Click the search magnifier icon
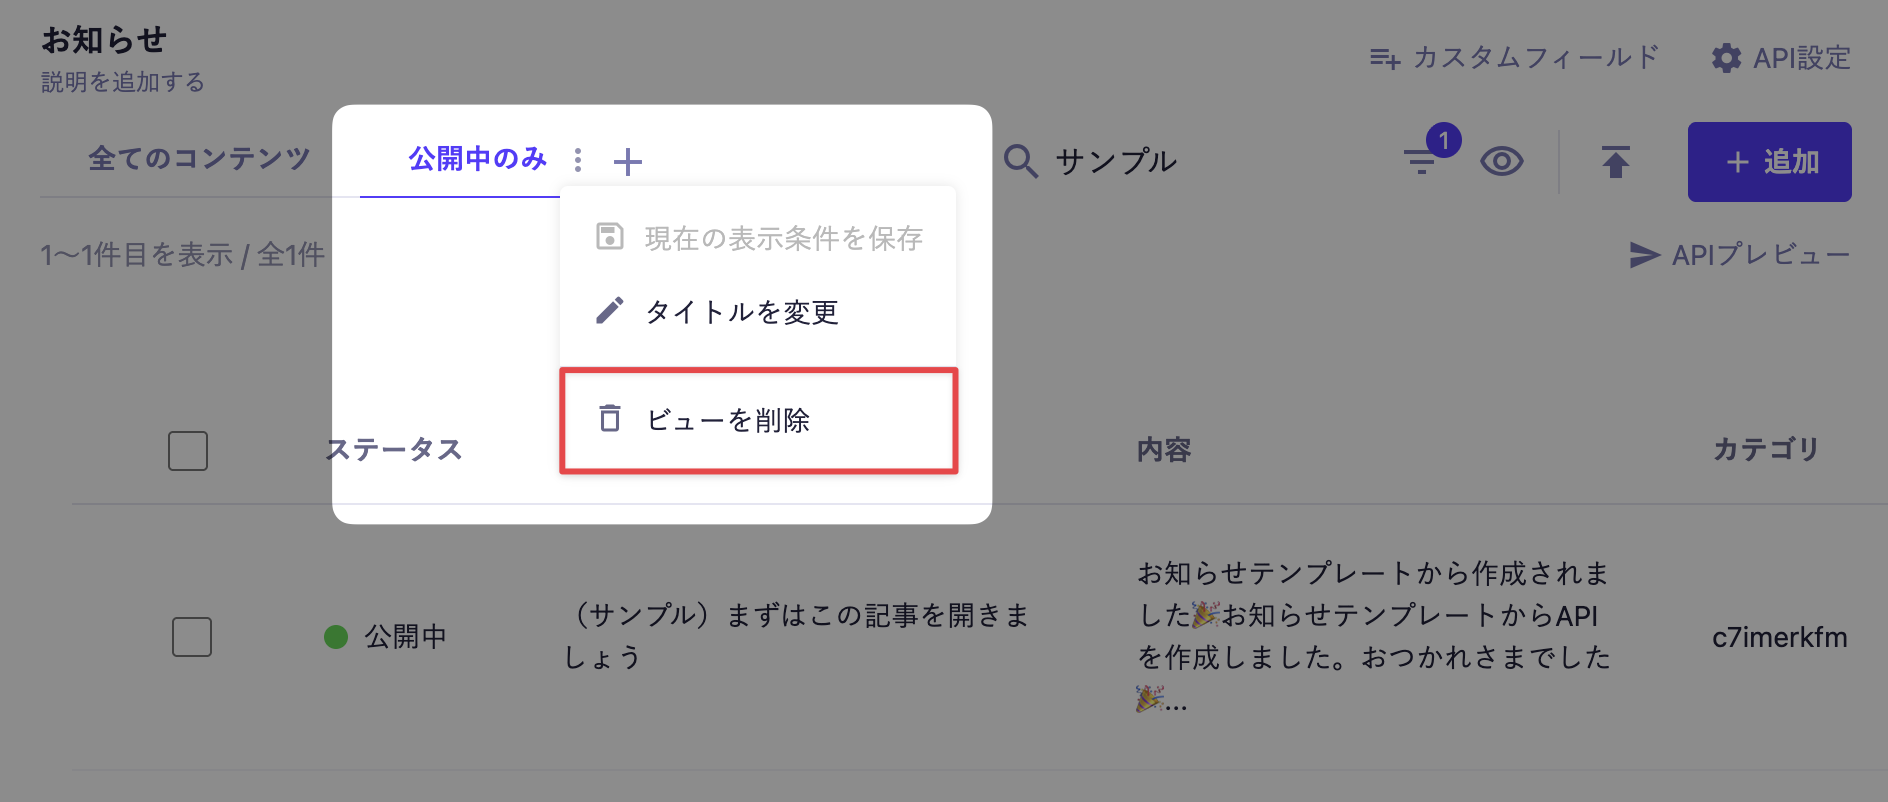This screenshot has width=1888, height=802. pos(1020,161)
